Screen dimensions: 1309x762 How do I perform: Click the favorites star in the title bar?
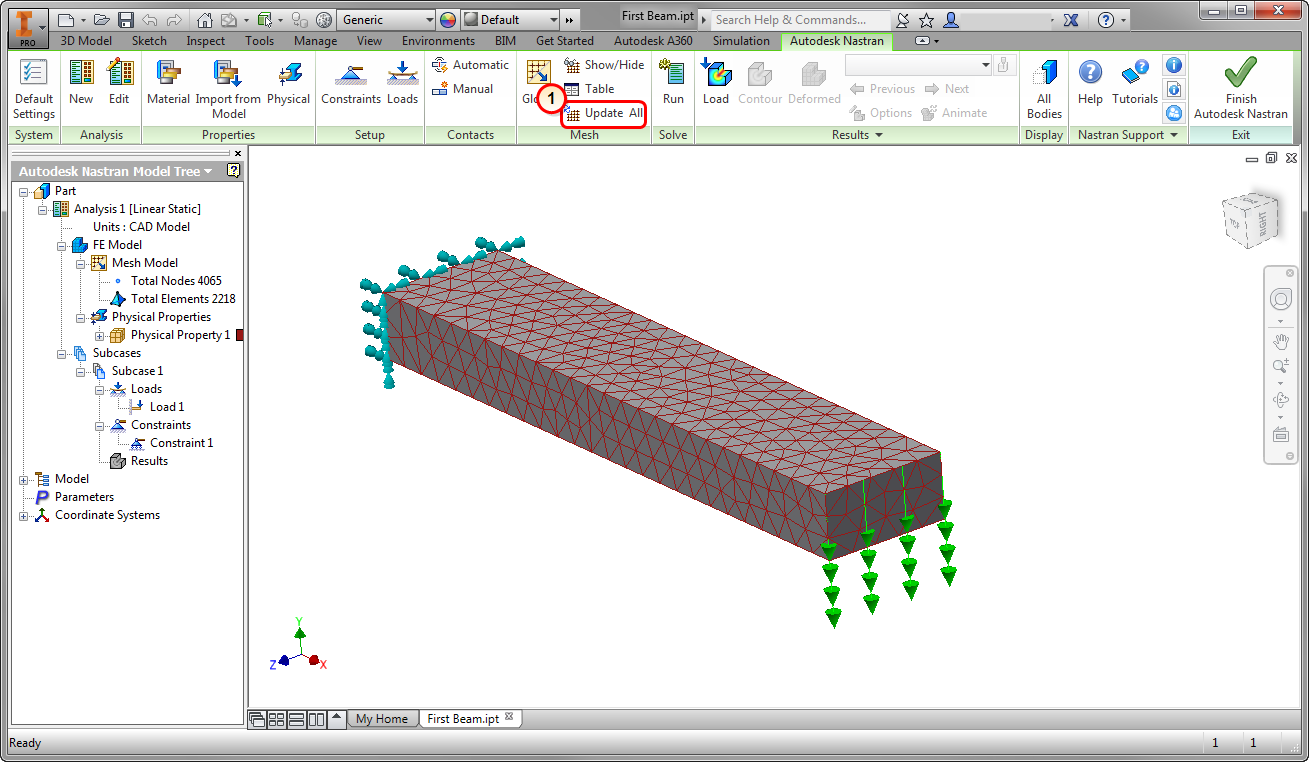click(927, 20)
